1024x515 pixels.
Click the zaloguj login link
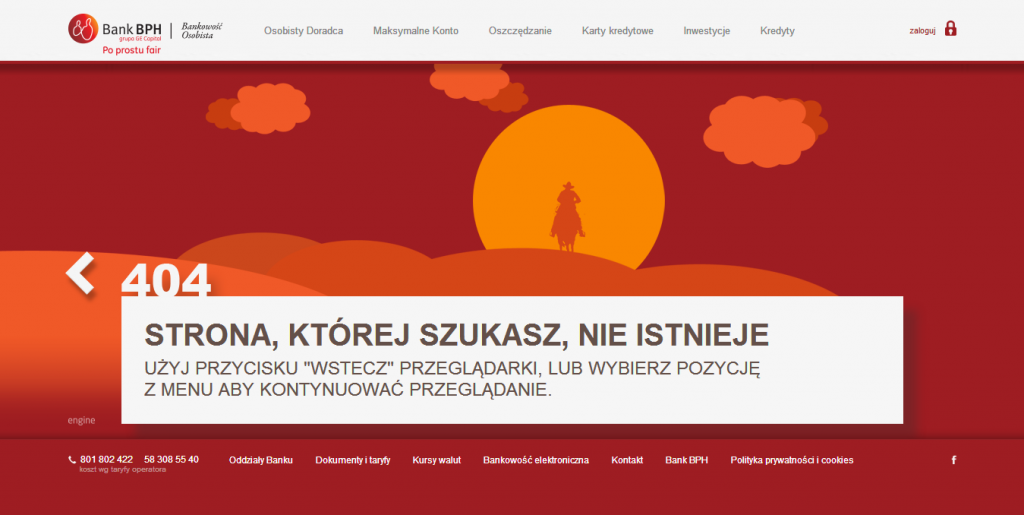922,31
